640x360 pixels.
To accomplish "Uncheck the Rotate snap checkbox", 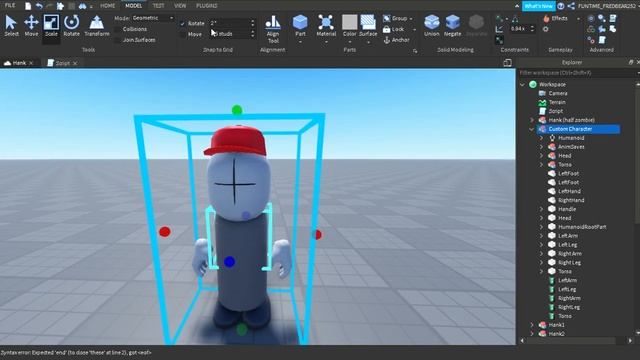I will 182,24.
